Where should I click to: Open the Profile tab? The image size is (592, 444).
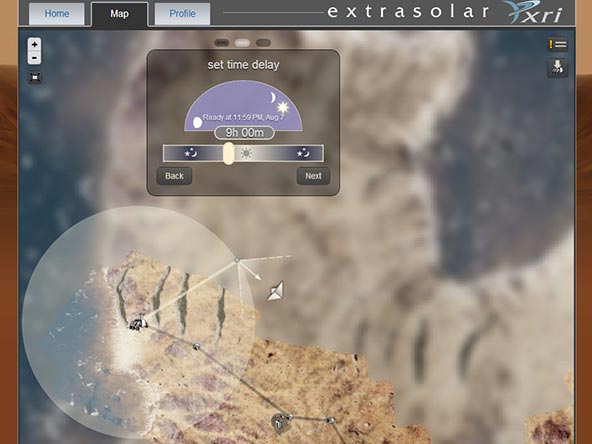click(182, 14)
